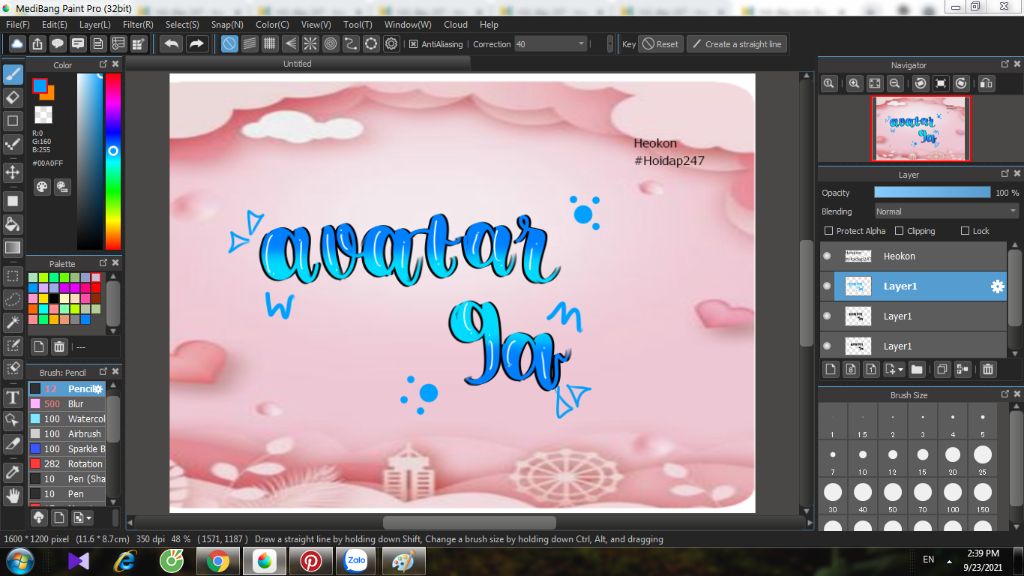Show hidden system tray icons
The width and height of the screenshot is (1024, 576).
click(949, 560)
